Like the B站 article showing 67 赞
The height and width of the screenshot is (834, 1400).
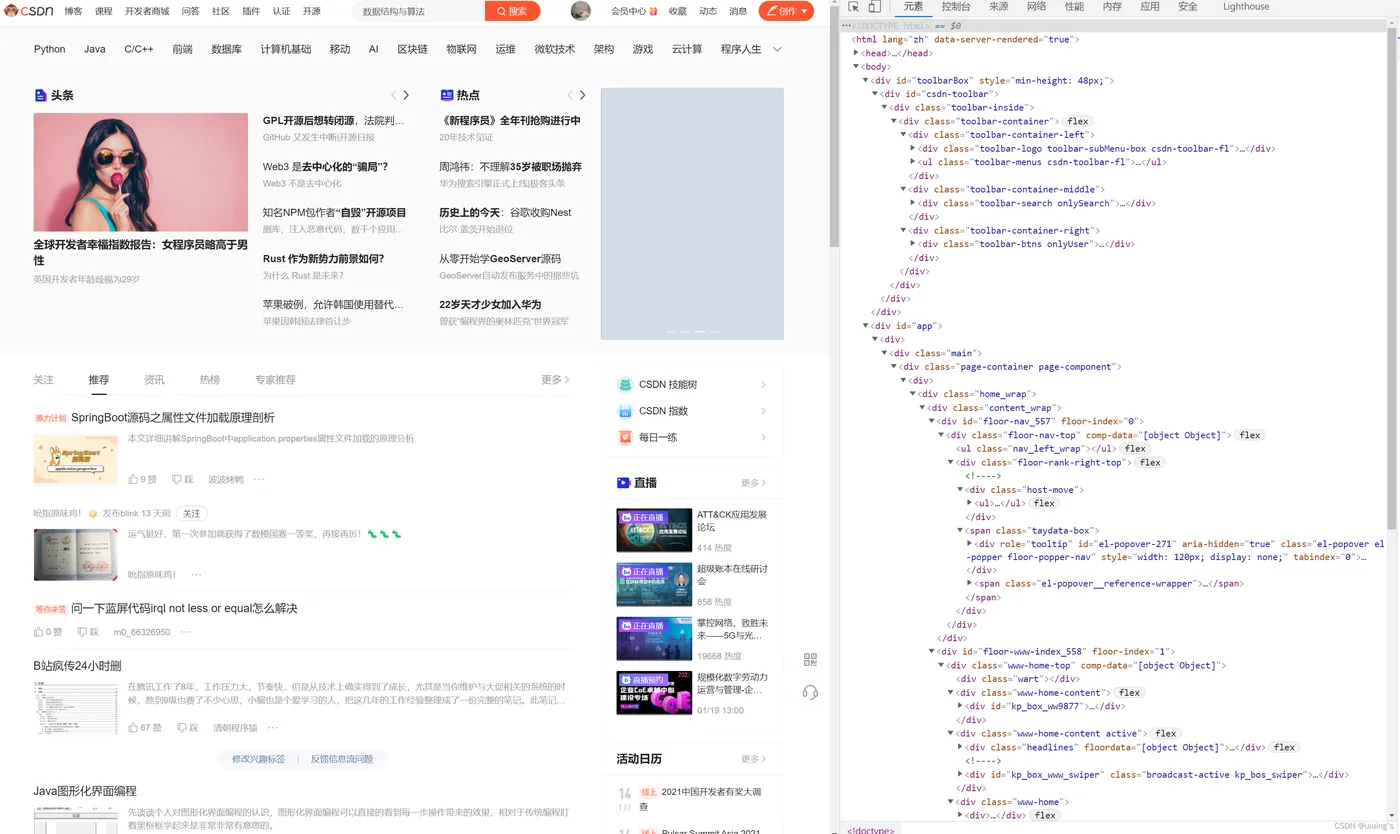click(145, 727)
